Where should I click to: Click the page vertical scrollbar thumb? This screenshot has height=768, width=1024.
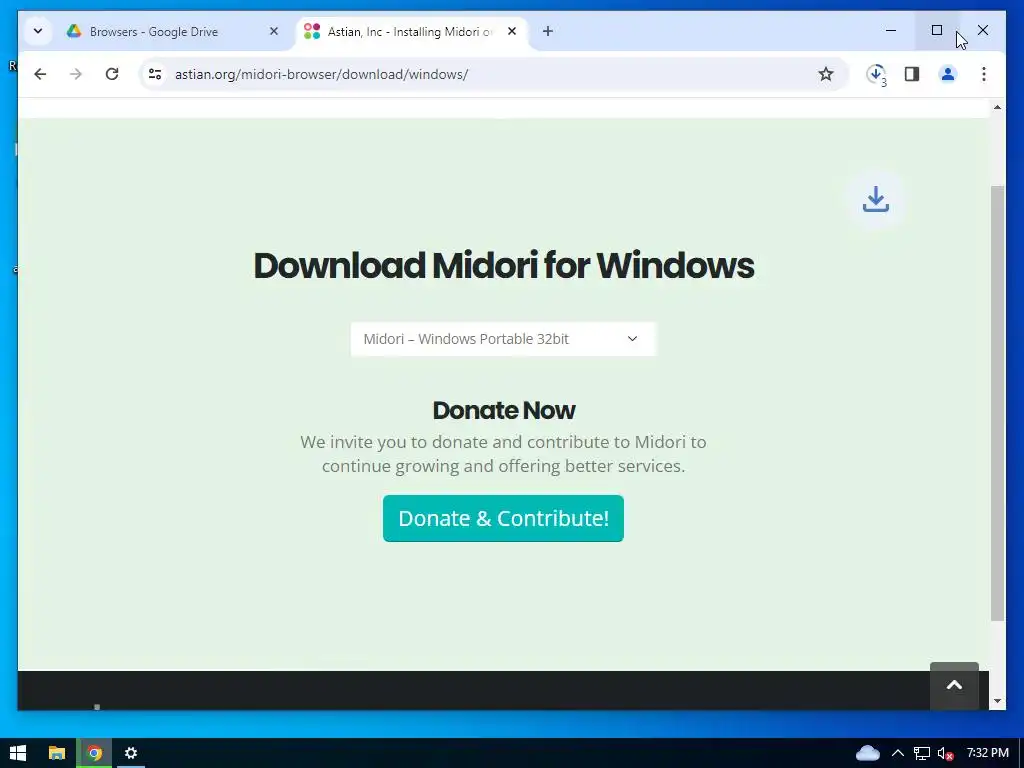[997, 403]
